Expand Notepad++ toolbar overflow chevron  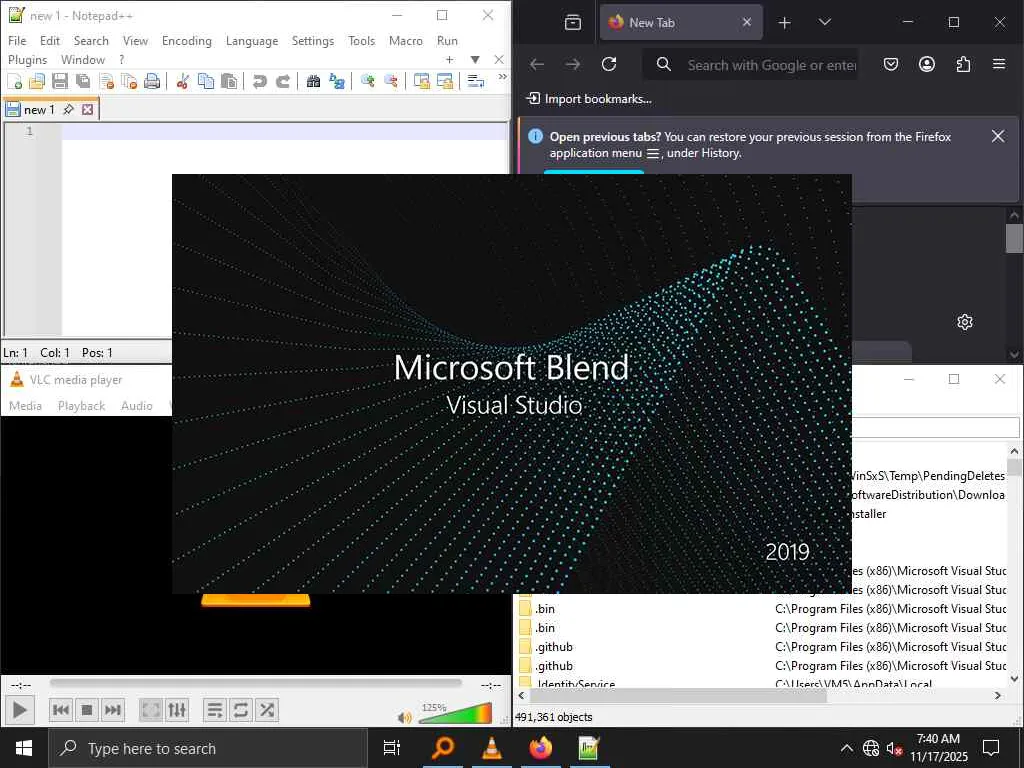point(502,76)
